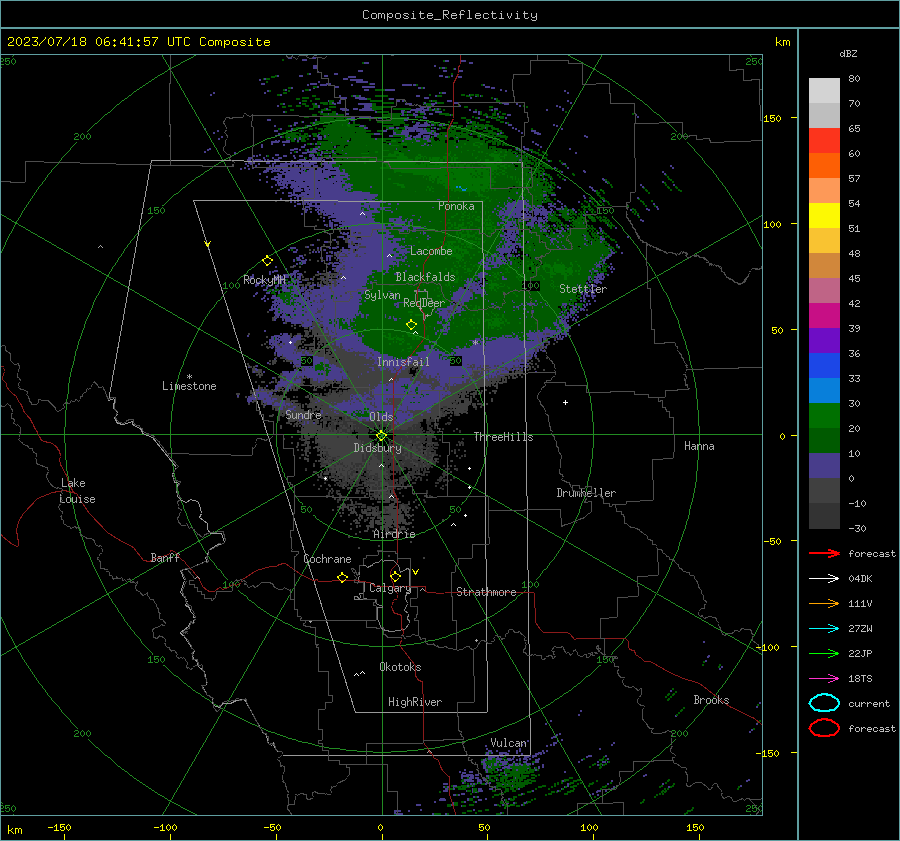Click the Limestone label

[189, 386]
